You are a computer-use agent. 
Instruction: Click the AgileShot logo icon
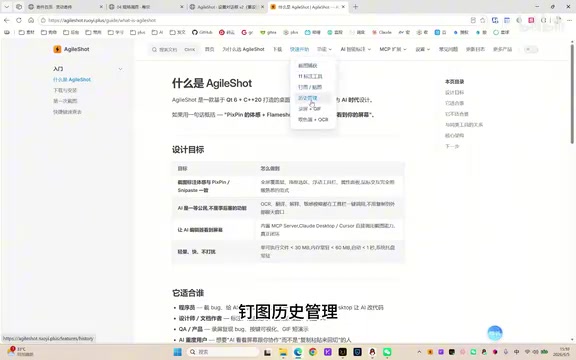(x=57, y=49)
